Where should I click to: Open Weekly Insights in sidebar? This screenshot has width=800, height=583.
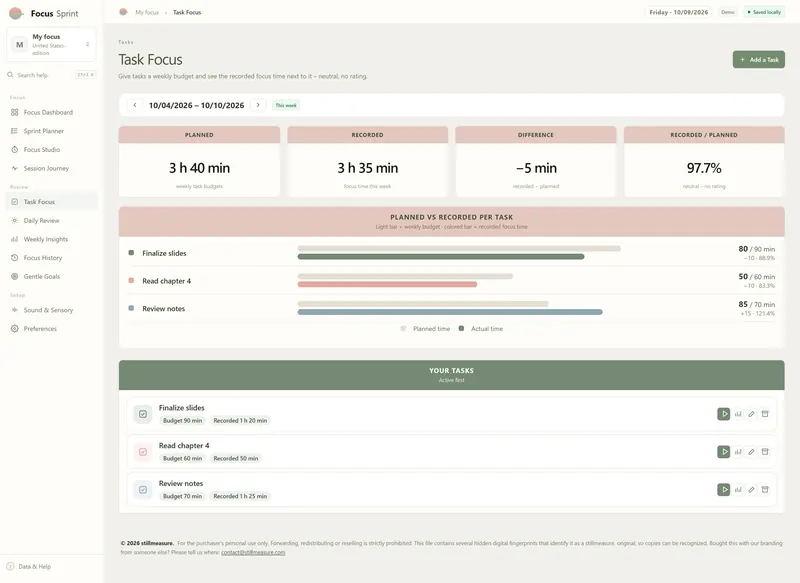coord(52,239)
